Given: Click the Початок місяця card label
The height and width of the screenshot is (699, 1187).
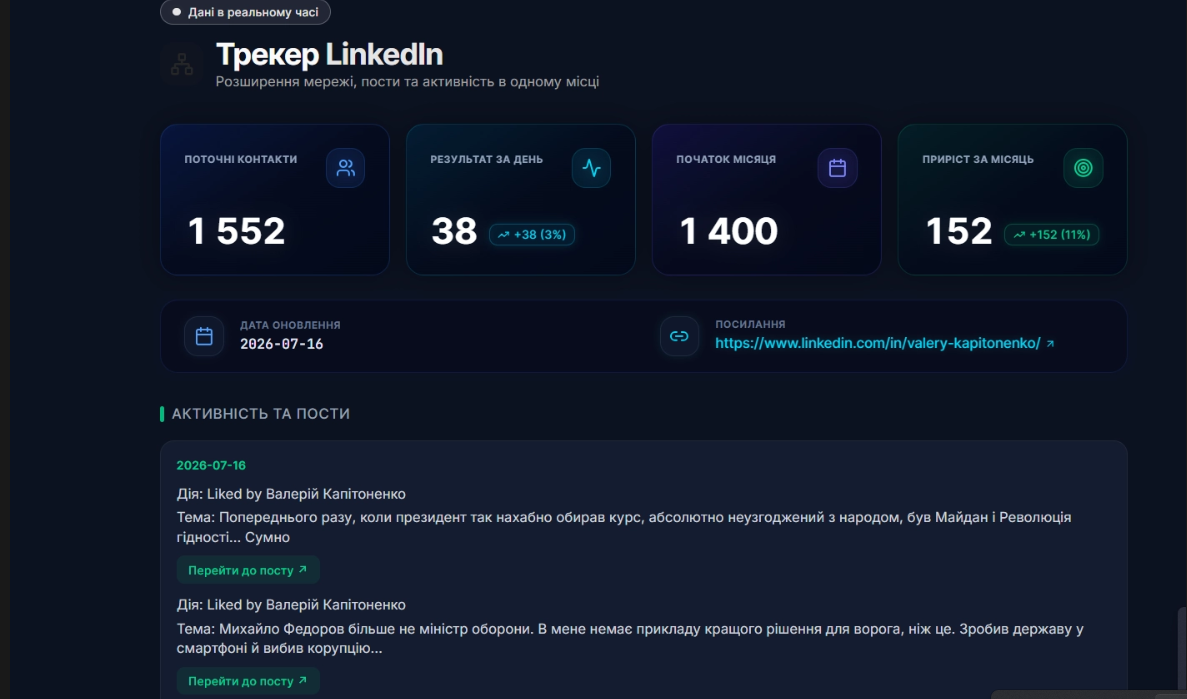Looking at the screenshot, I should [x=726, y=159].
